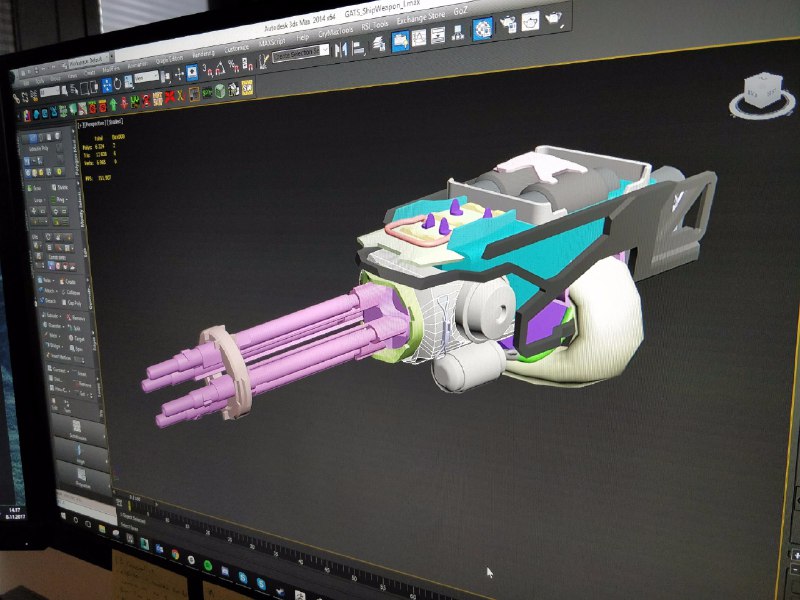
Task: Open the Perspective viewport label menu
Action: [94, 123]
